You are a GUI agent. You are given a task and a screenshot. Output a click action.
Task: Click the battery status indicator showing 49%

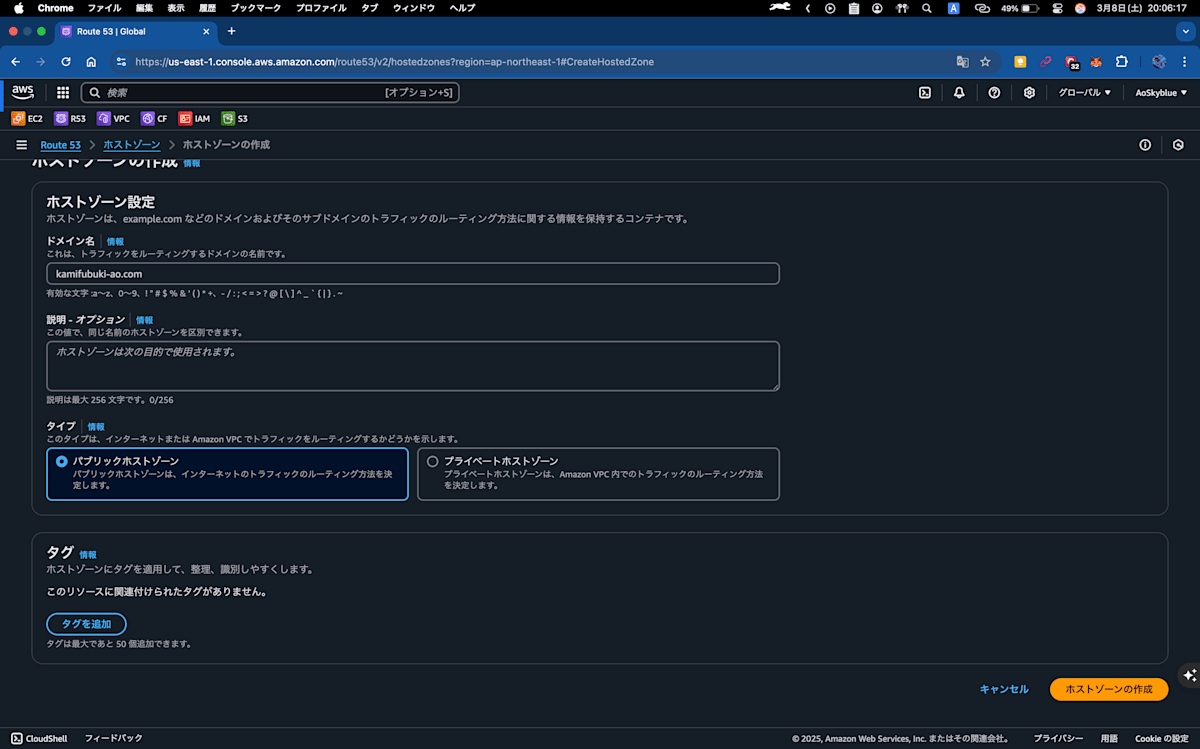[x=1017, y=8]
